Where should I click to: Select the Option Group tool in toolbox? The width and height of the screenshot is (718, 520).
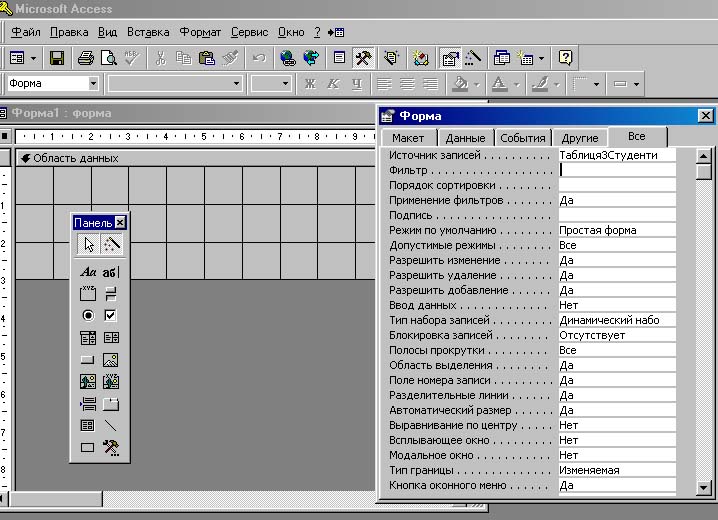tap(88, 293)
